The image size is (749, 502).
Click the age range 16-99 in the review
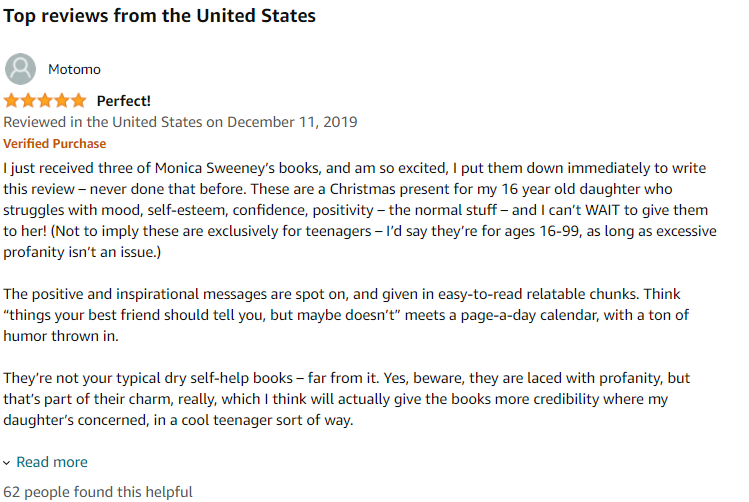[x=559, y=231]
